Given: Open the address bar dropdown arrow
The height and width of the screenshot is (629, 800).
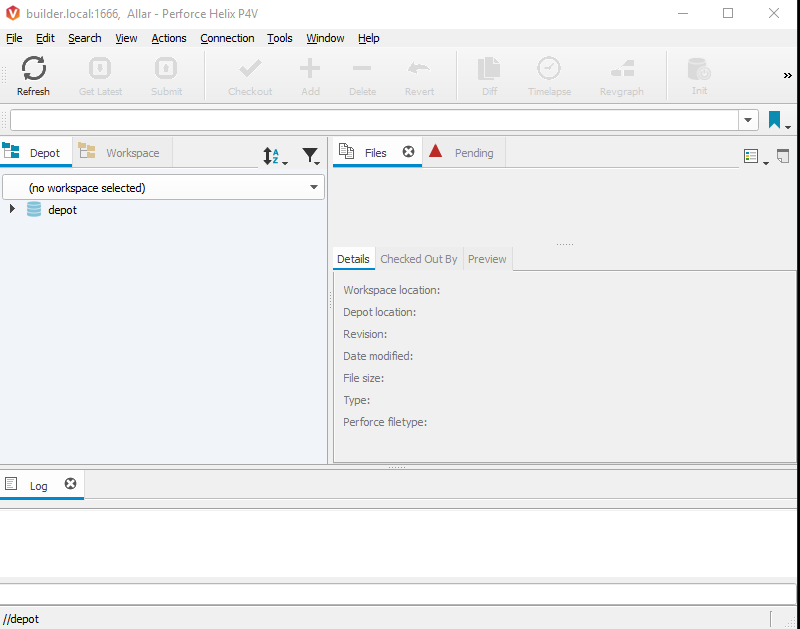Looking at the screenshot, I should pos(748,120).
